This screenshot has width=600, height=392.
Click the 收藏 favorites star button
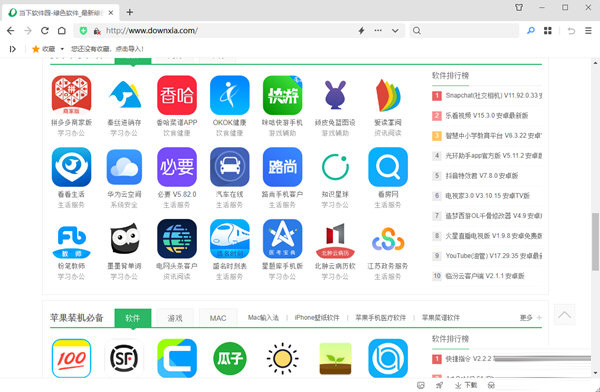(44, 49)
